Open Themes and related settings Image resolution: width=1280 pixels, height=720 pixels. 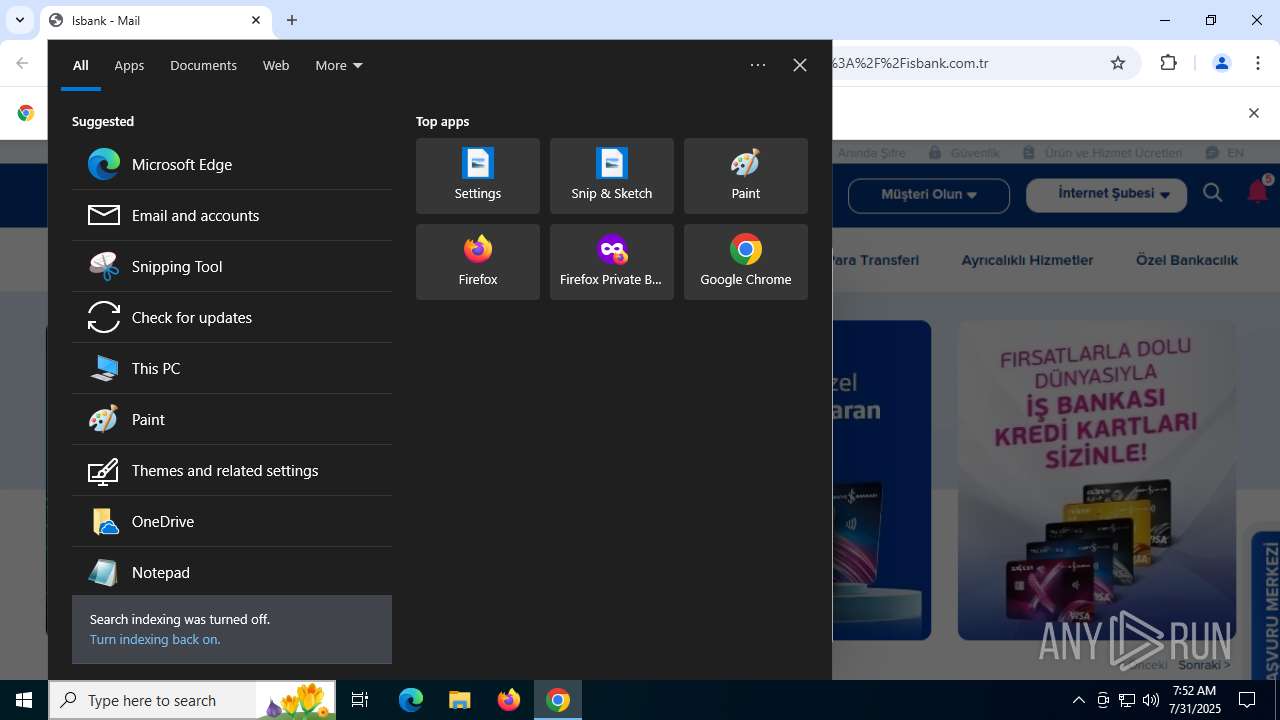[x=232, y=470]
